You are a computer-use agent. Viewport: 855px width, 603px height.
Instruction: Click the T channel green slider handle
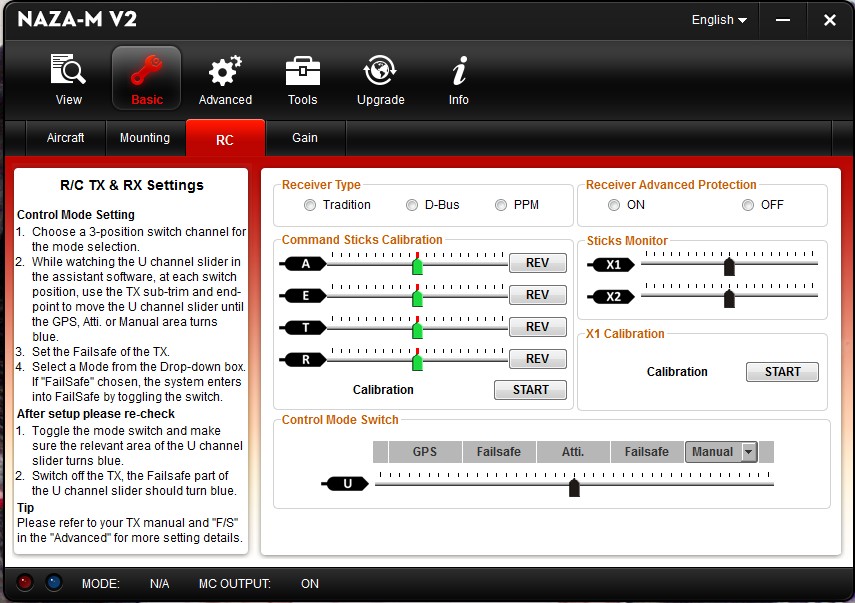coord(418,330)
